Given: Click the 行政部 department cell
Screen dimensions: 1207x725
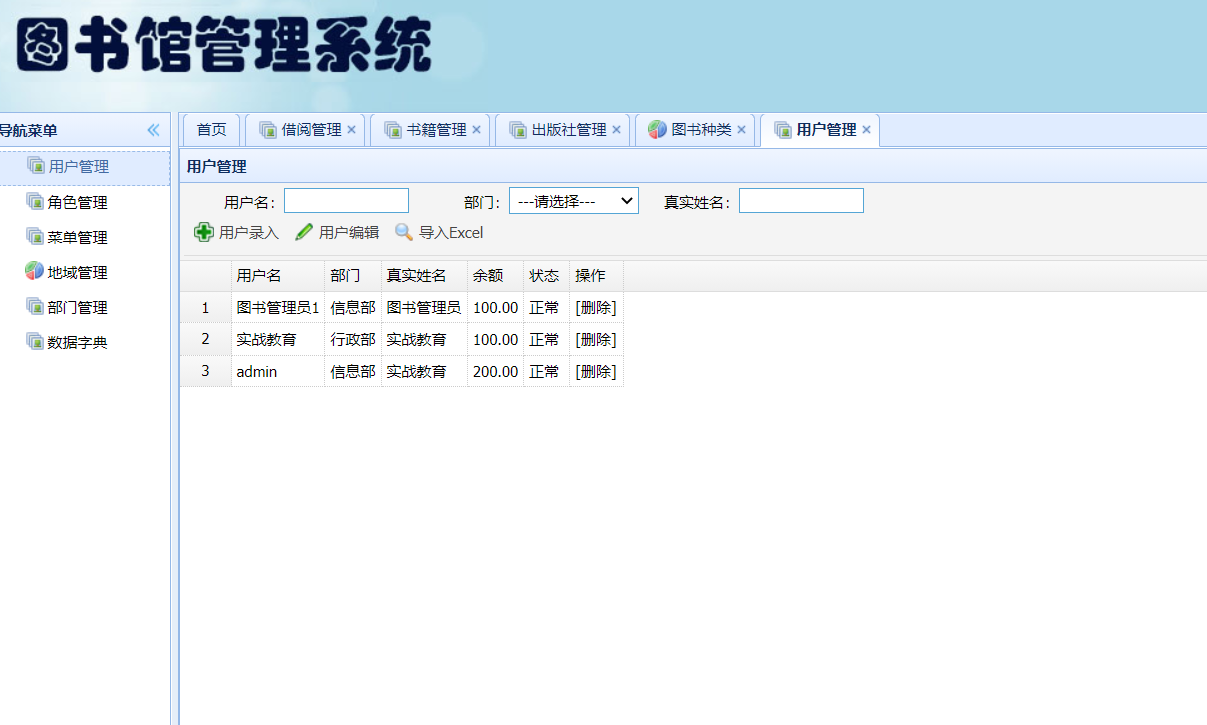Looking at the screenshot, I should point(353,340).
